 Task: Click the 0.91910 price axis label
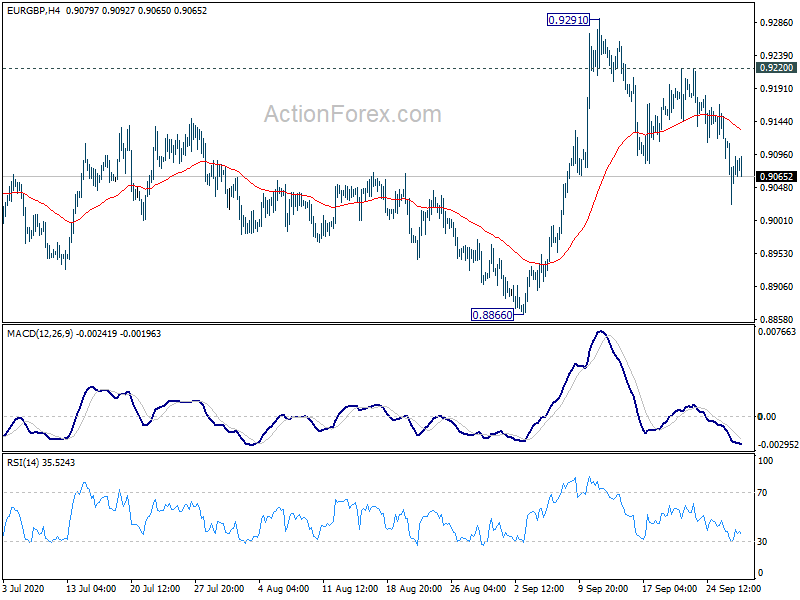click(777, 89)
